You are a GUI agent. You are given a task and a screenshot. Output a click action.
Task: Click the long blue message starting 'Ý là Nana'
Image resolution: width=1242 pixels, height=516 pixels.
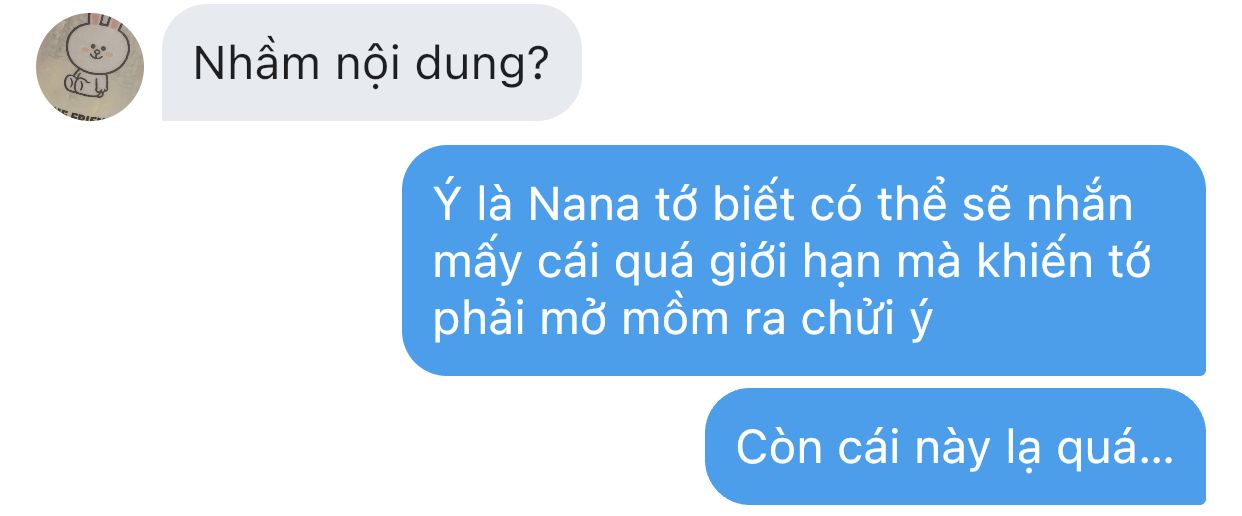click(x=804, y=261)
